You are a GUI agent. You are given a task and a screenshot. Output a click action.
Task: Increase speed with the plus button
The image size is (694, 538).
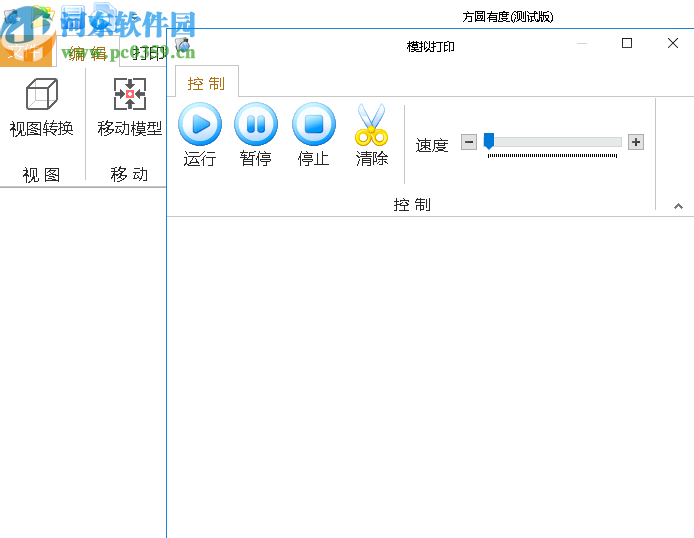pyautogui.click(x=636, y=142)
